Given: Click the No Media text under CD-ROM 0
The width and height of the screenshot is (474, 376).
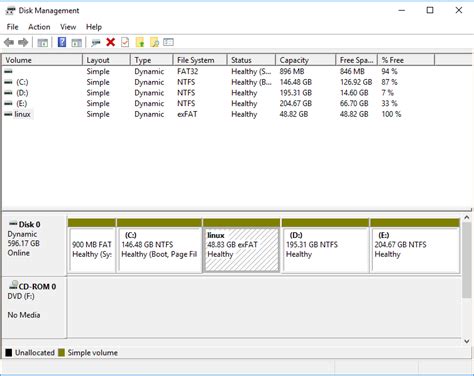Looking at the screenshot, I should [x=24, y=315].
